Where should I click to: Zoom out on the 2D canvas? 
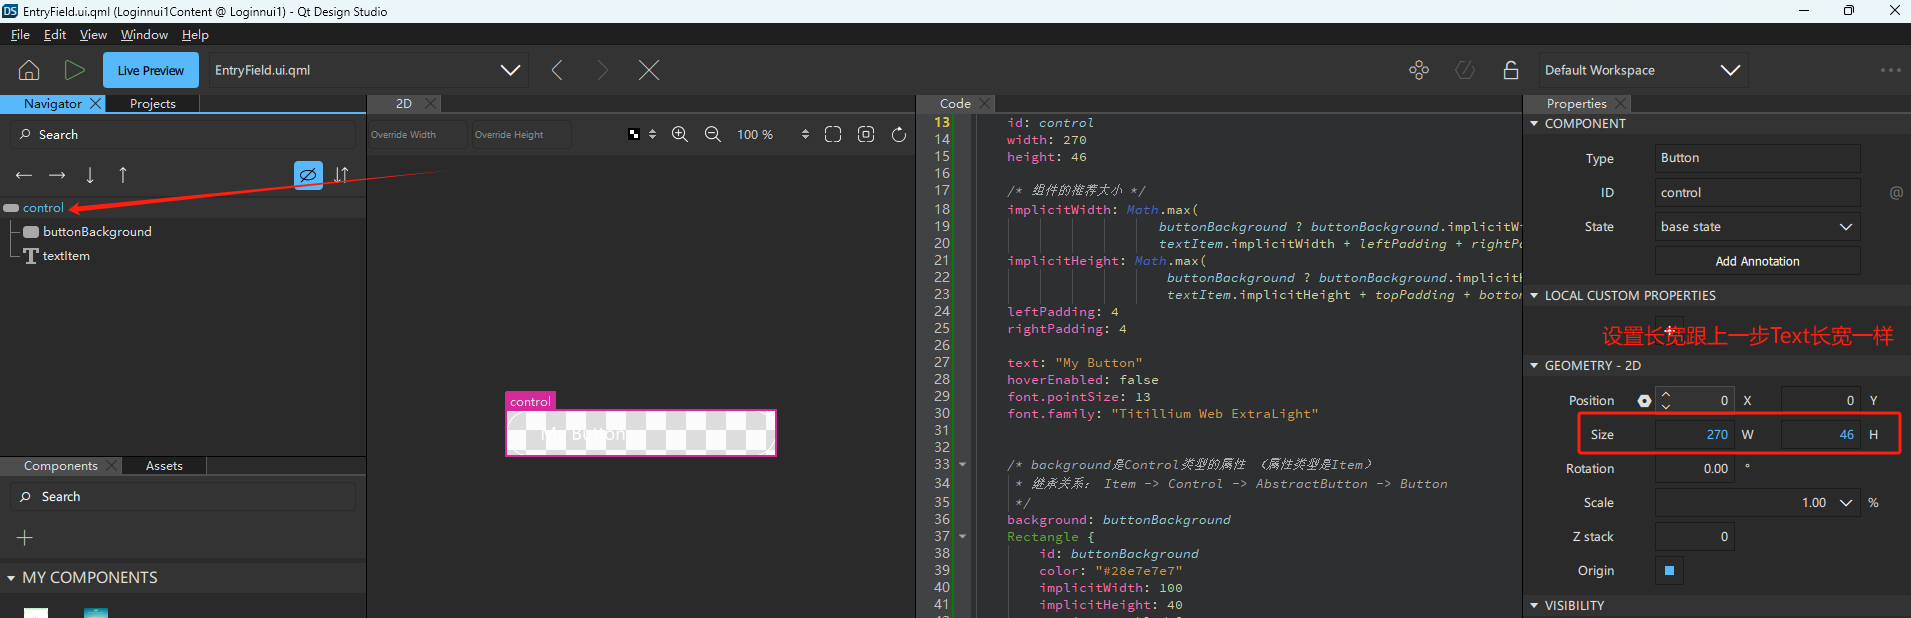click(x=713, y=134)
